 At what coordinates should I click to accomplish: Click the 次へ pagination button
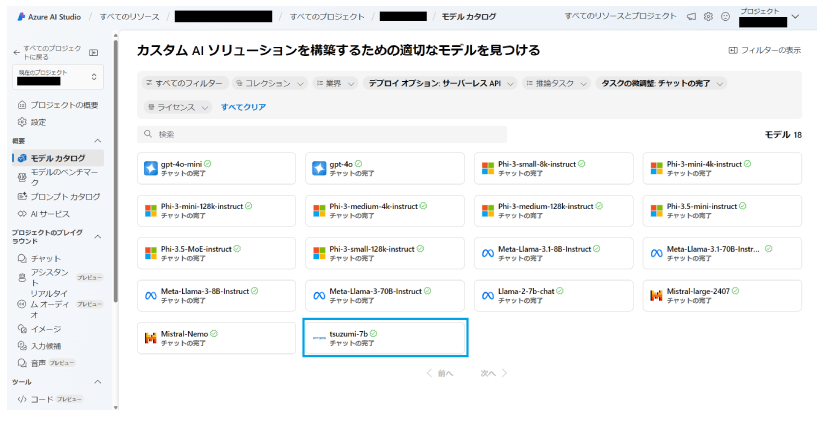tap(494, 373)
